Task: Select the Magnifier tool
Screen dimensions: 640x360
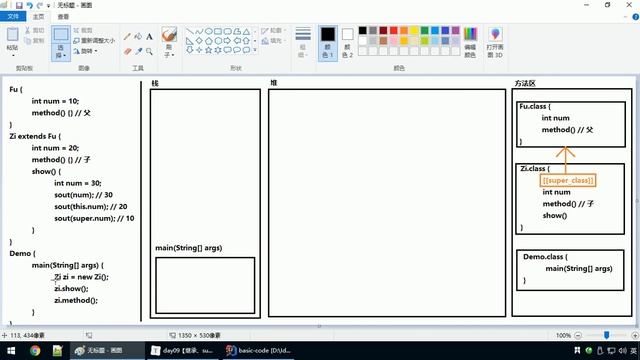Action: coord(149,51)
